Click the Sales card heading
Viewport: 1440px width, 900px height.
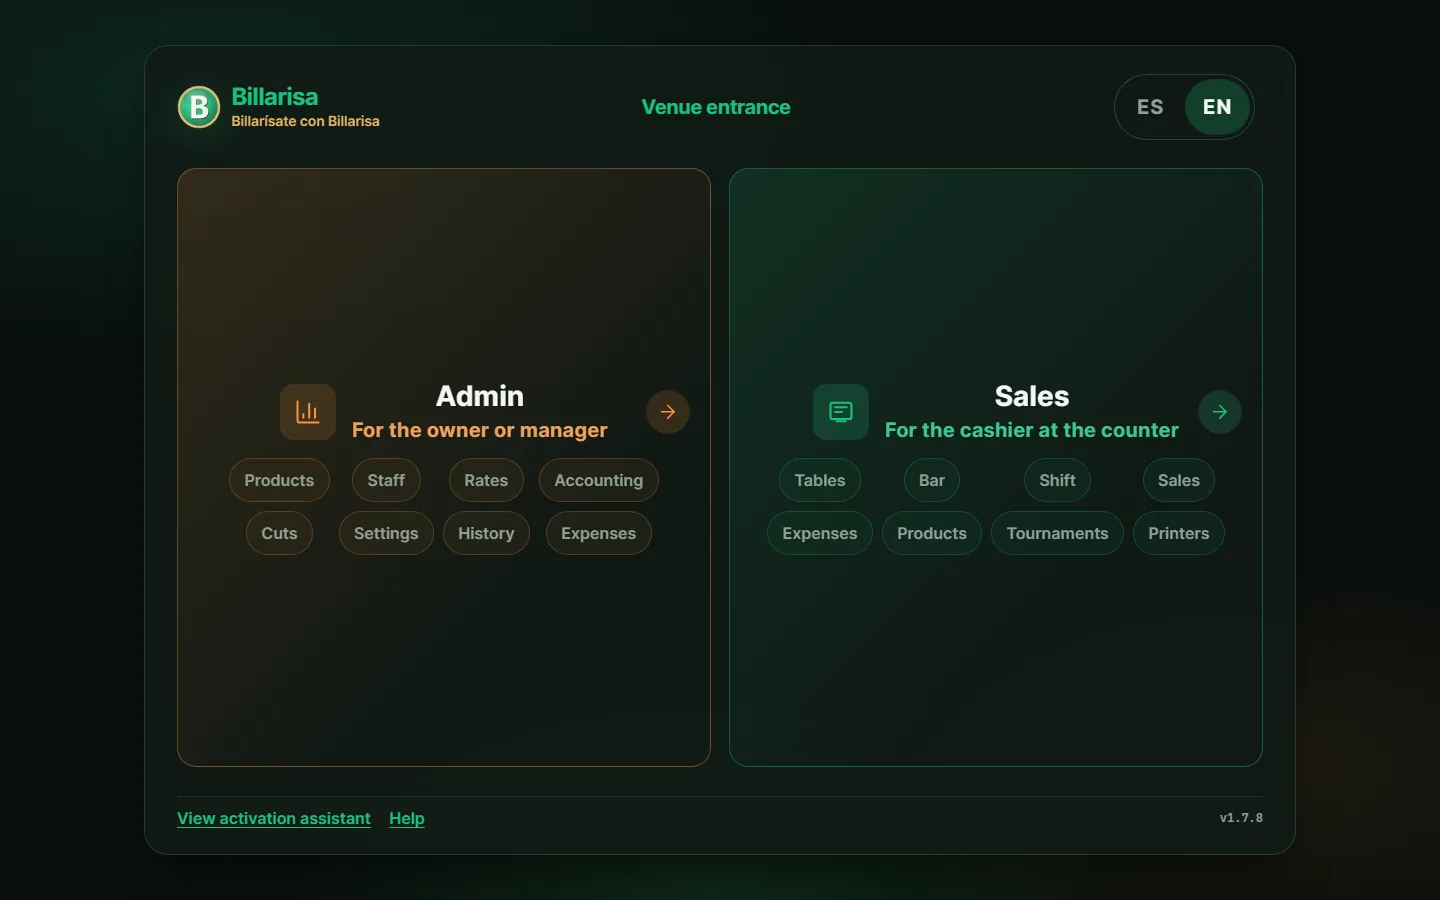pyautogui.click(x=1032, y=396)
